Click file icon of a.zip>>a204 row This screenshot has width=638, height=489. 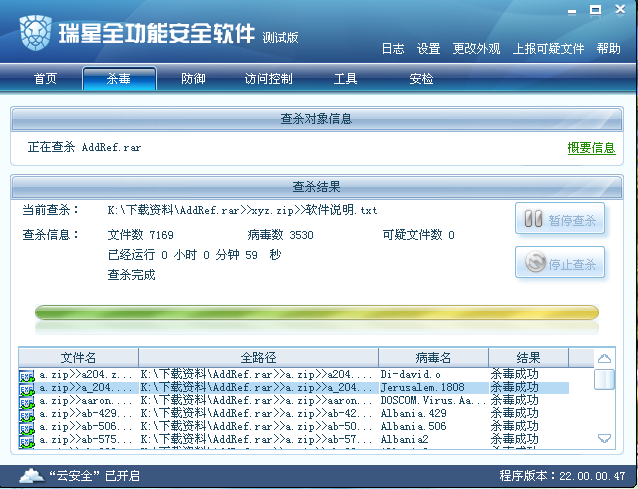(x=26, y=375)
